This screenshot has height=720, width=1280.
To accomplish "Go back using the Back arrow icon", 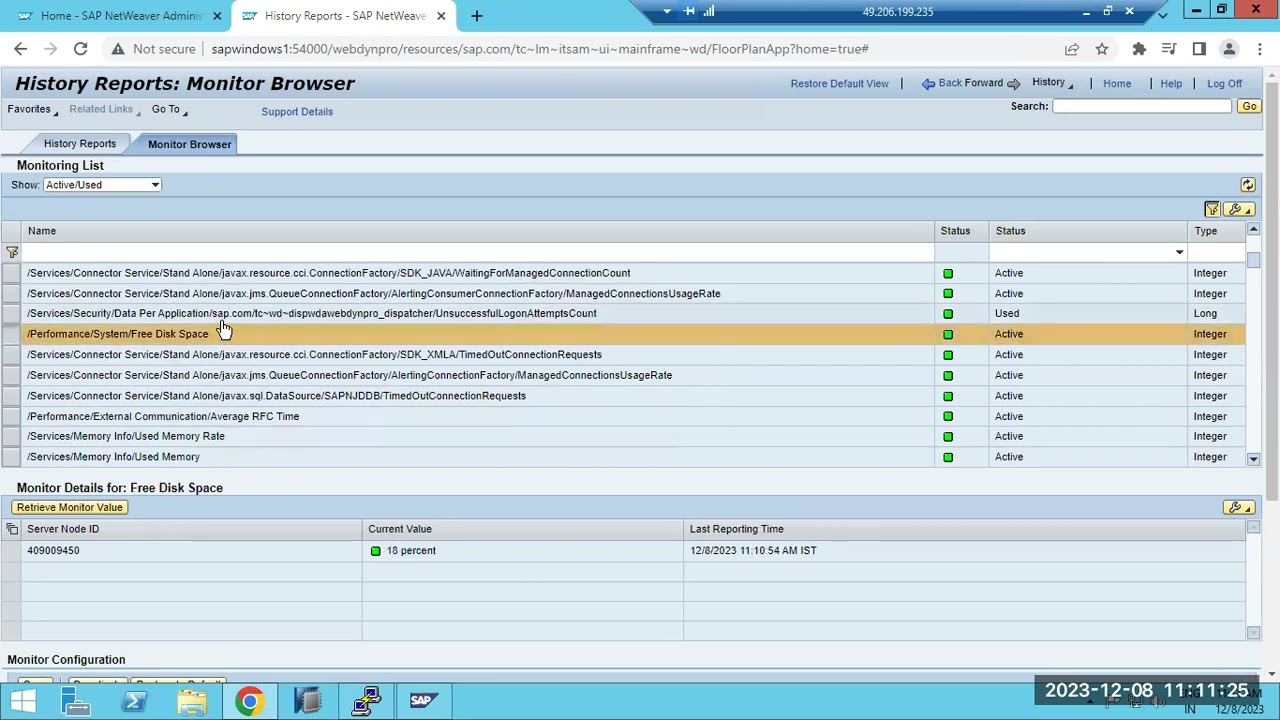I will tap(928, 84).
